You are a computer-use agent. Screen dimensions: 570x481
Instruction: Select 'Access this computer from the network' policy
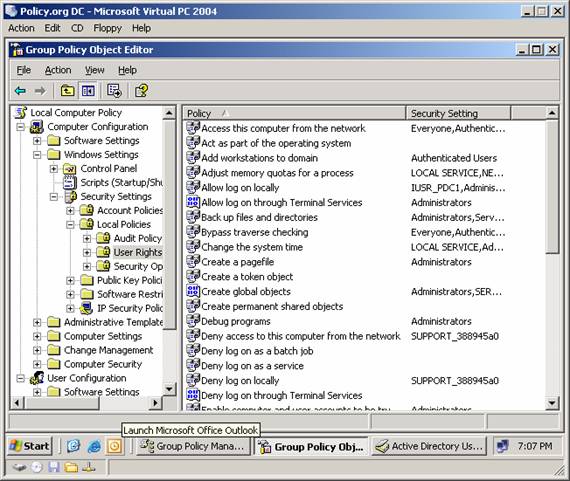(x=283, y=128)
